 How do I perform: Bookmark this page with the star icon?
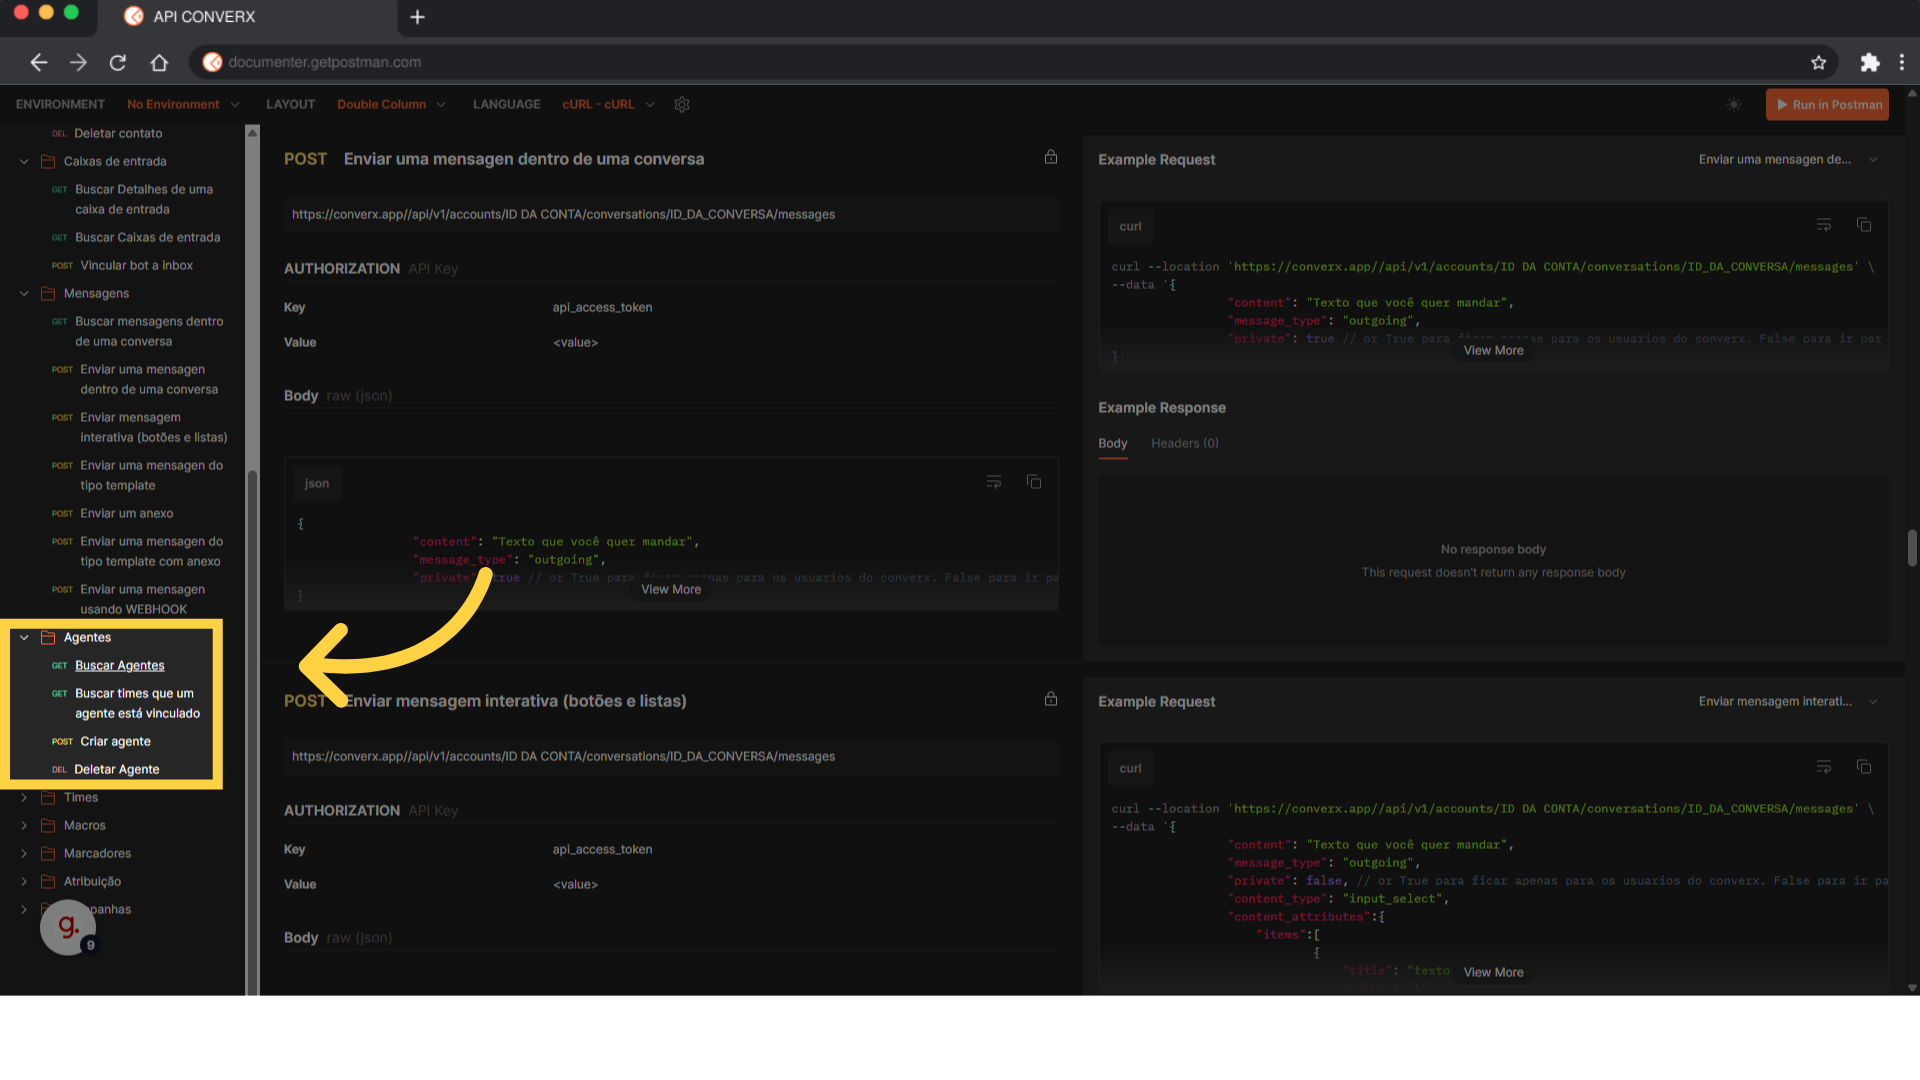[1818, 62]
